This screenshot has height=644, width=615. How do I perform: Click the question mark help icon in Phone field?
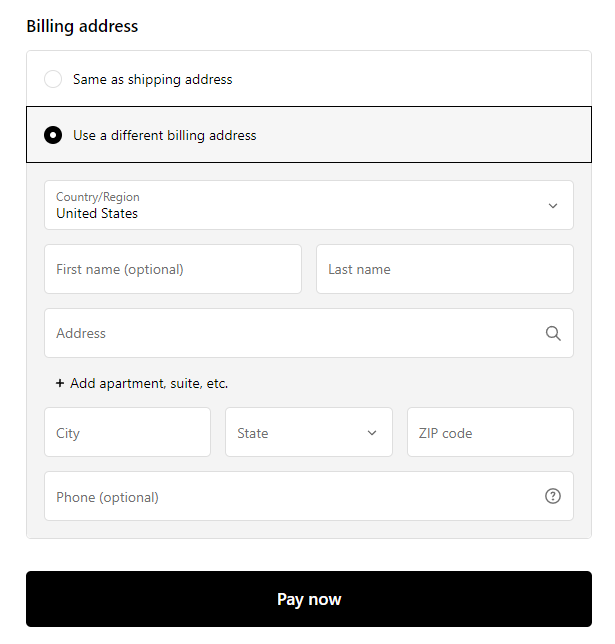tap(553, 497)
